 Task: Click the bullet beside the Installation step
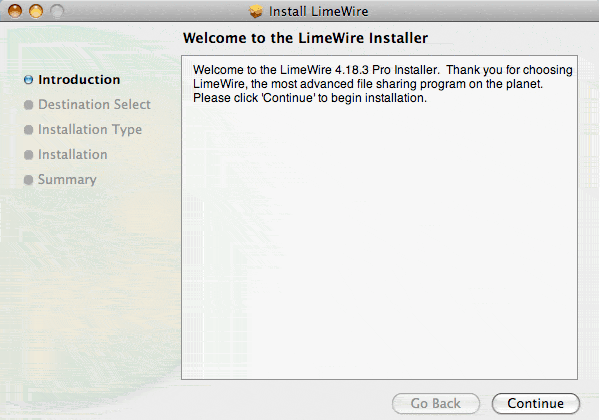coord(28,155)
